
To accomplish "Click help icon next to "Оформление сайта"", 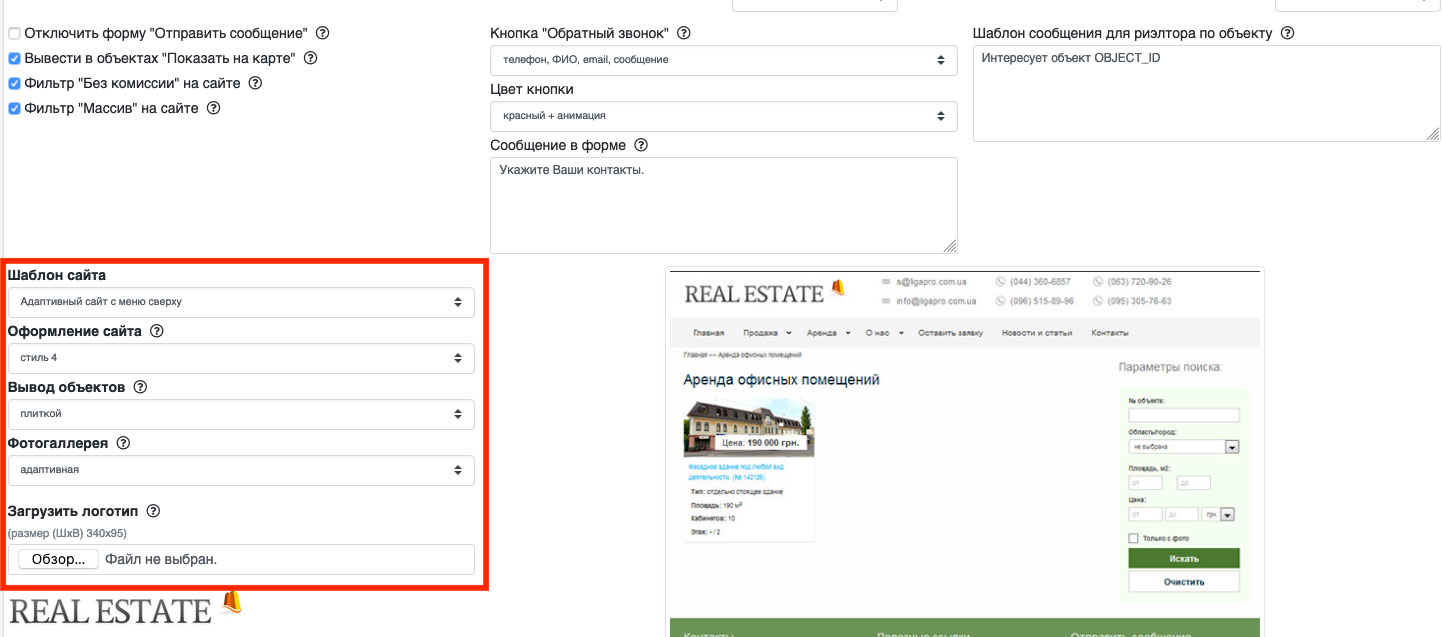I will pyautogui.click(x=156, y=331).
